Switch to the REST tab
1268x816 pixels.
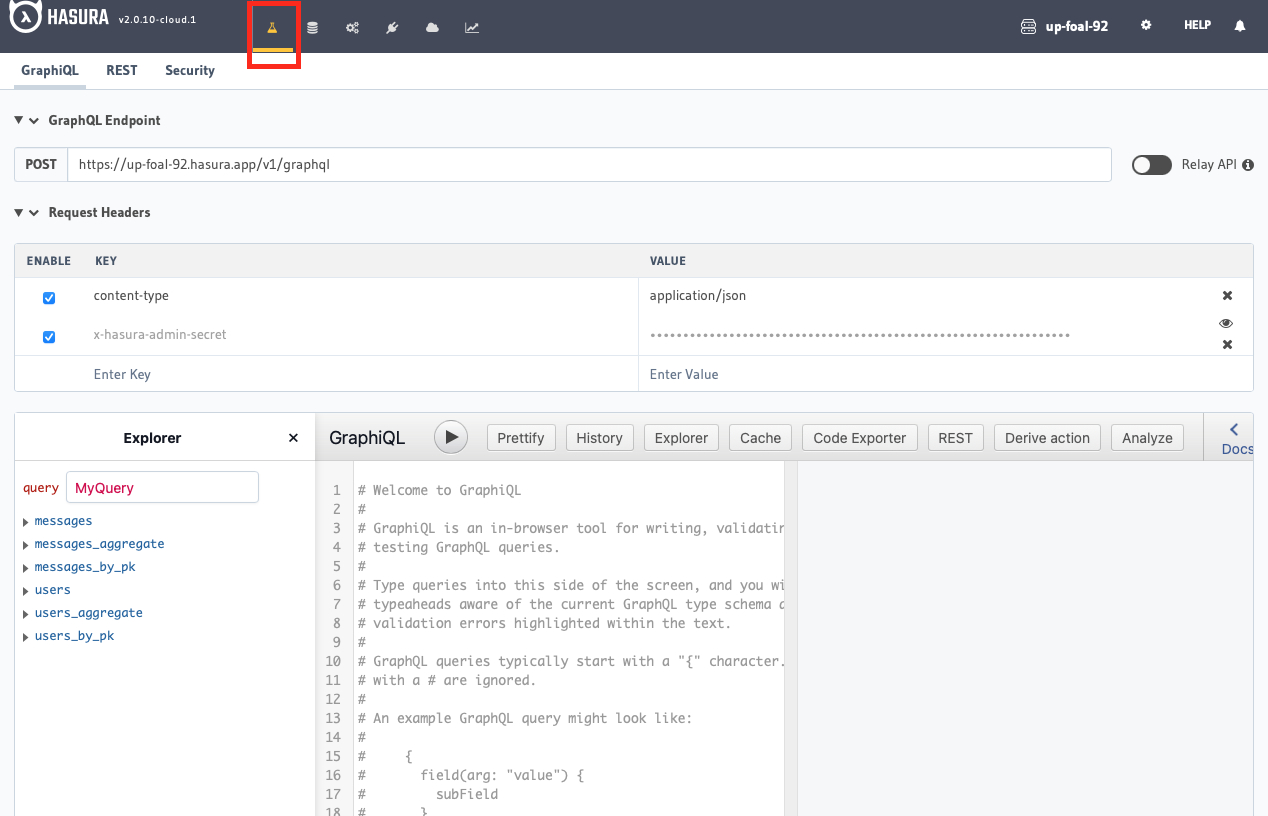(x=121, y=70)
